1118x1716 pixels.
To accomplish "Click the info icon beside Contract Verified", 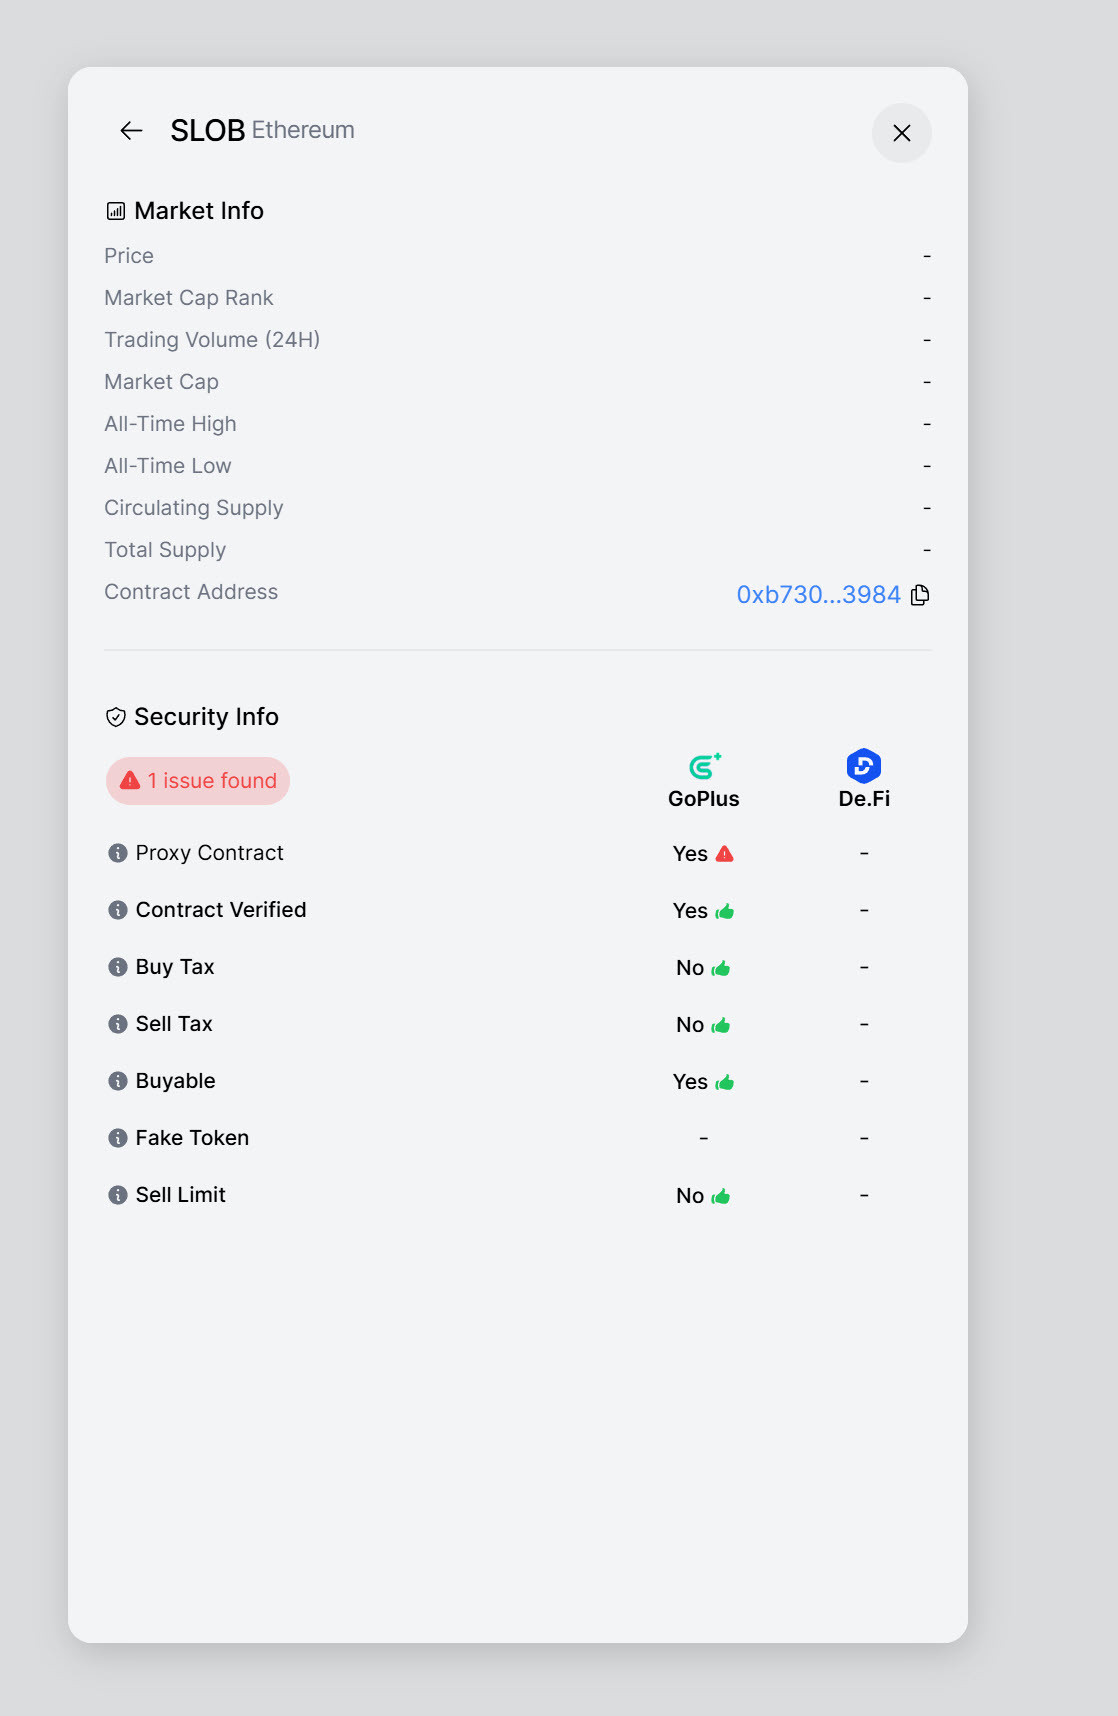I will [x=118, y=910].
